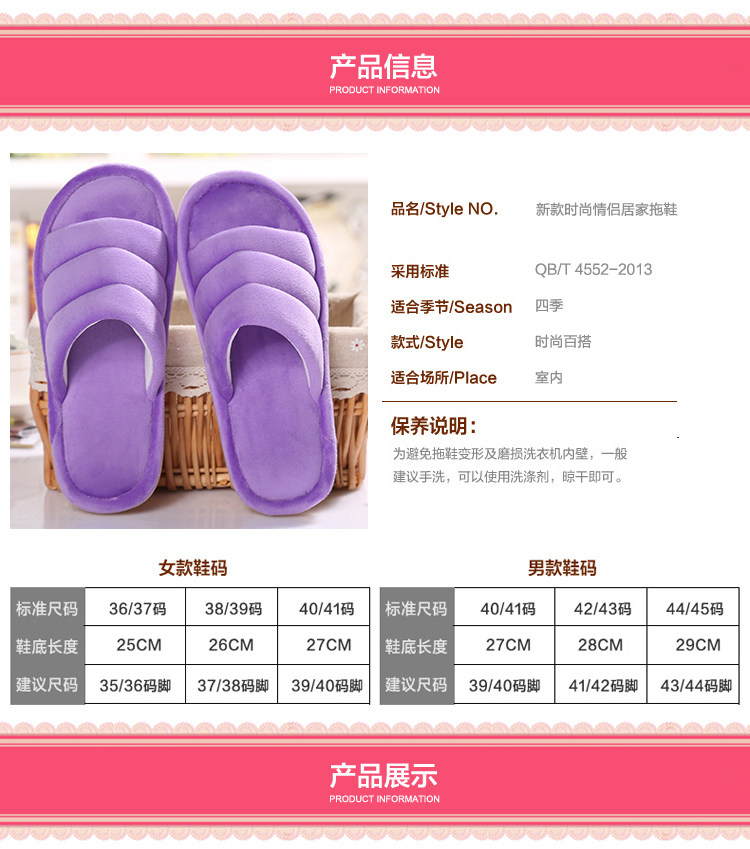Click the purple slippers product photo
The image size is (750, 849).
[189, 341]
